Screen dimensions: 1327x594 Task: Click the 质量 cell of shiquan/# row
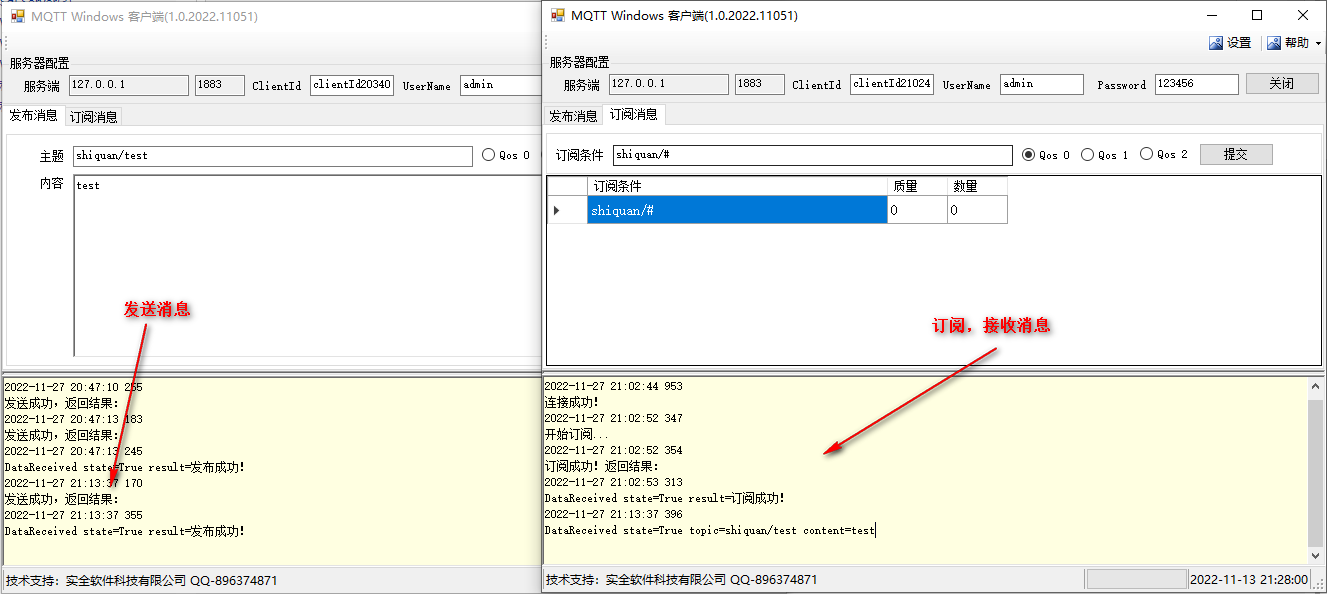(x=917, y=210)
